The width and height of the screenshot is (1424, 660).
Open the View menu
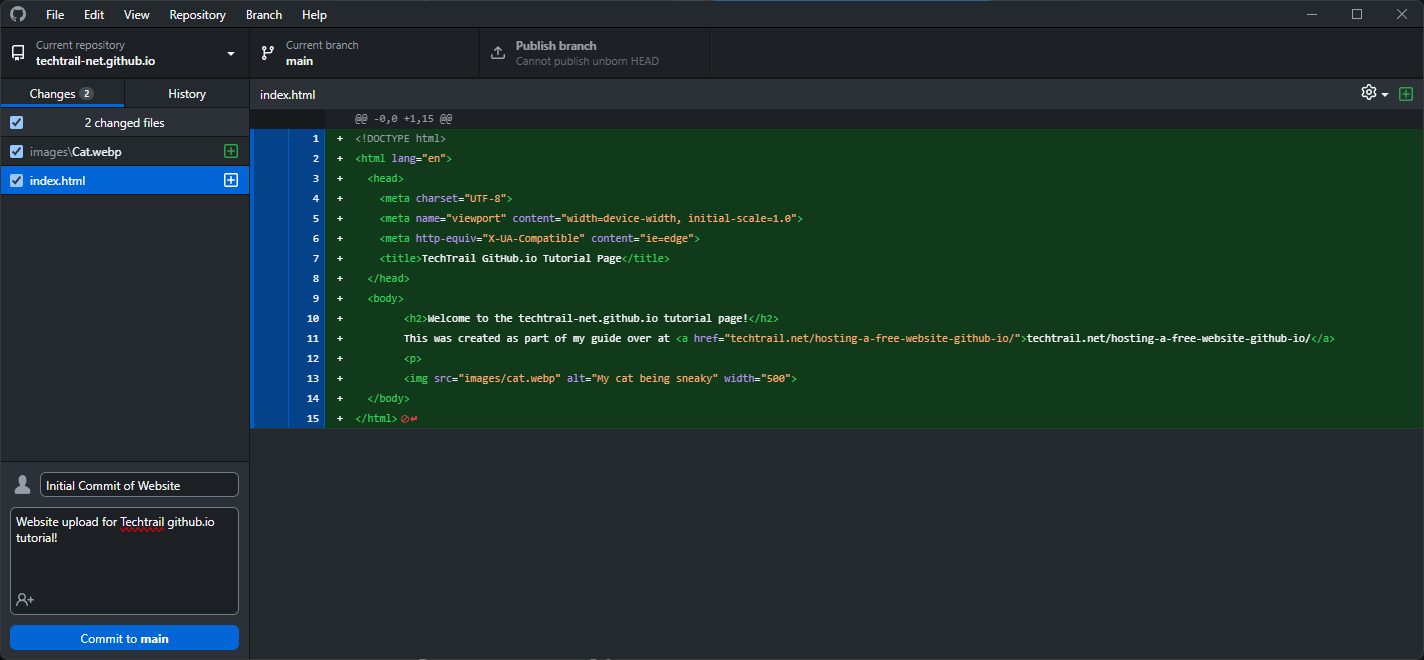click(x=137, y=14)
